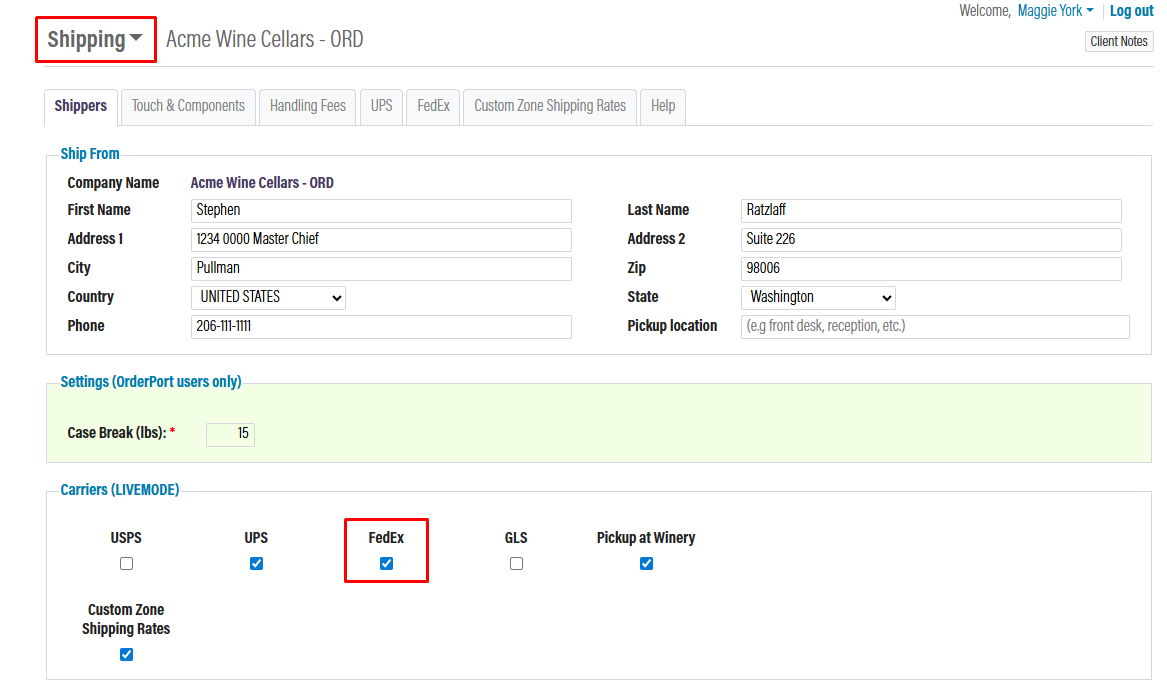Image resolution: width=1167 pixels, height=694 pixels.
Task: Click the Last Name field
Action: click(x=931, y=211)
